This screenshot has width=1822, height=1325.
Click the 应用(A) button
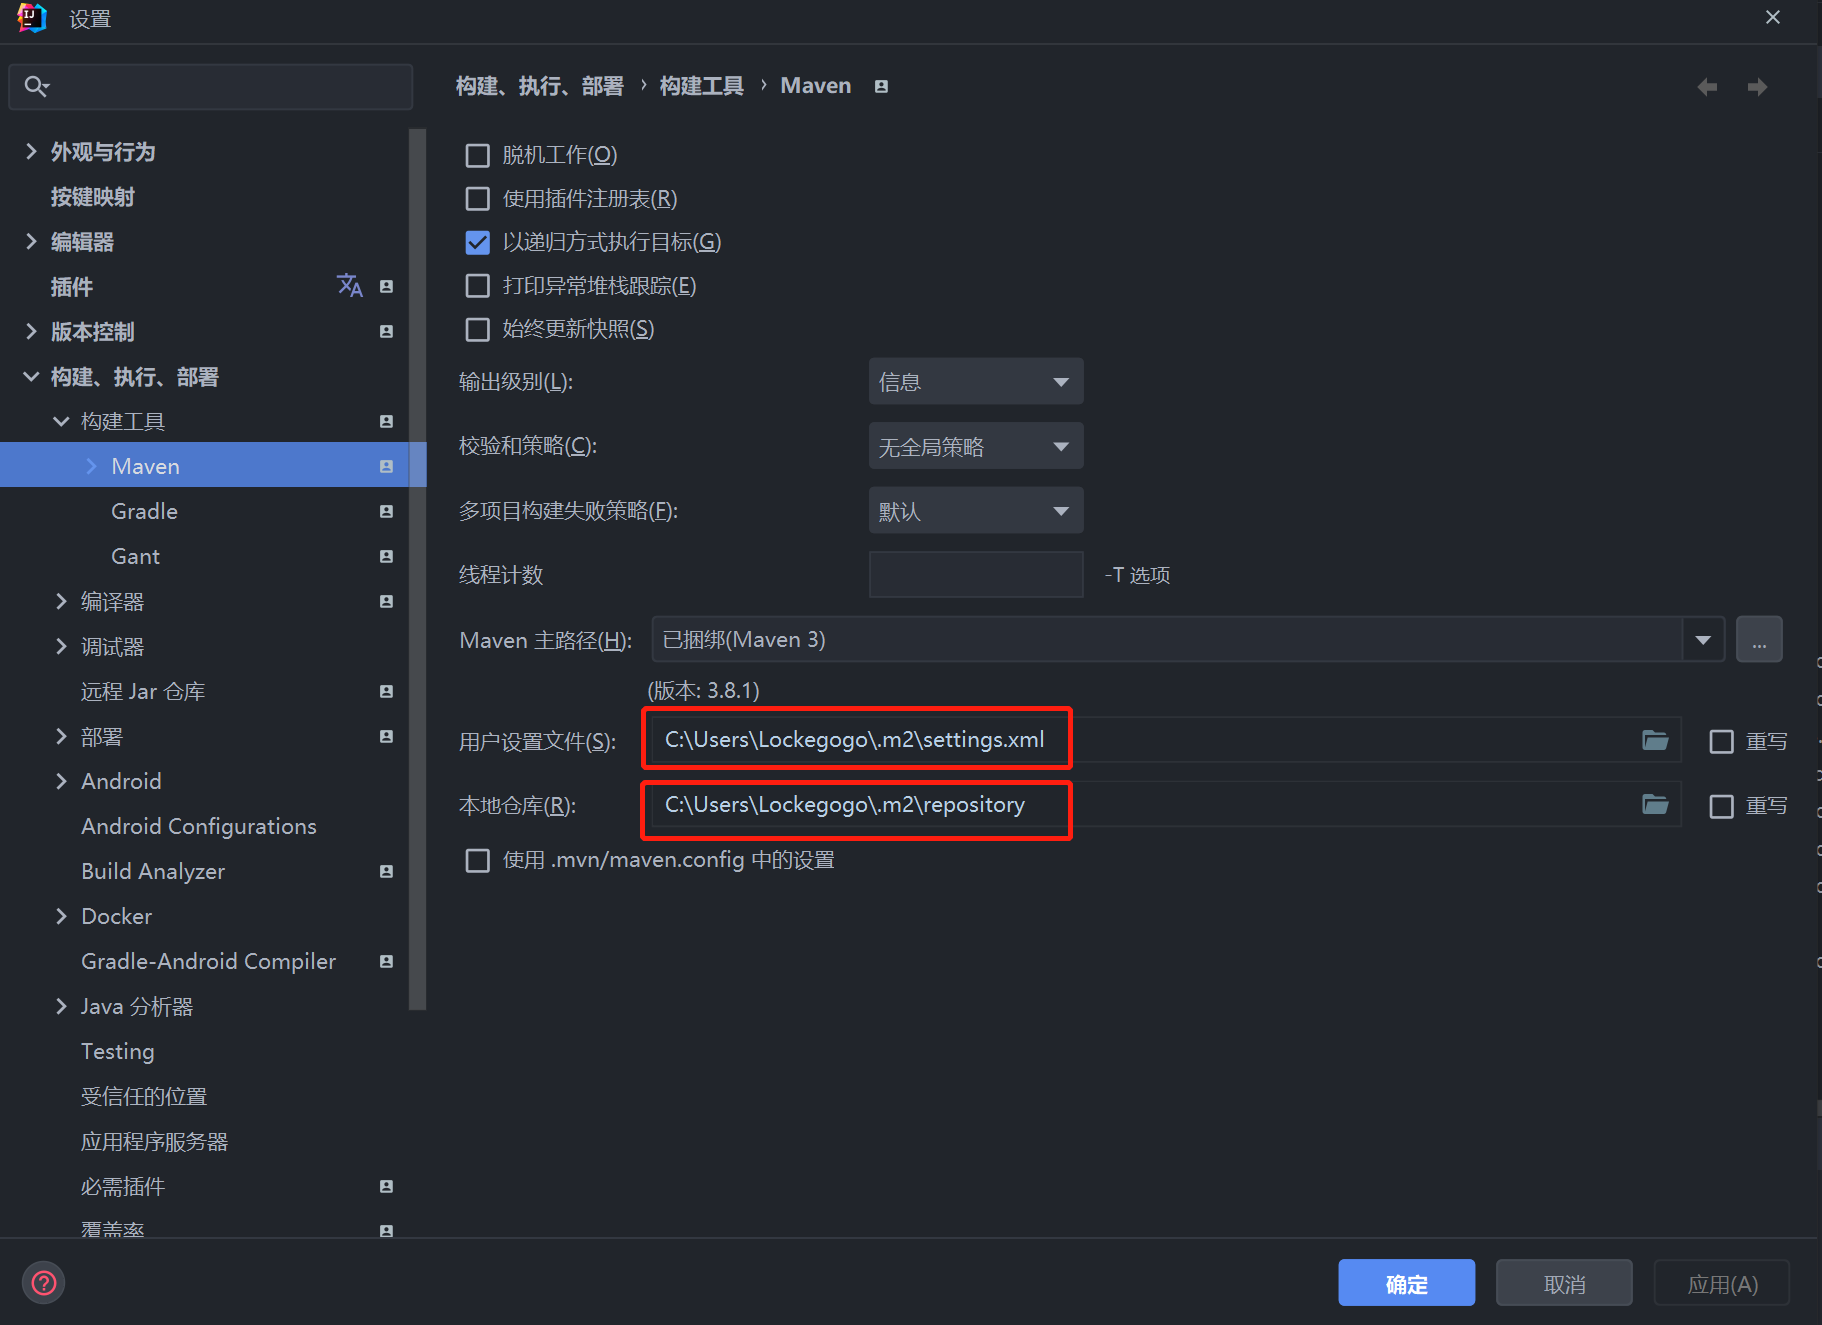tap(1722, 1283)
